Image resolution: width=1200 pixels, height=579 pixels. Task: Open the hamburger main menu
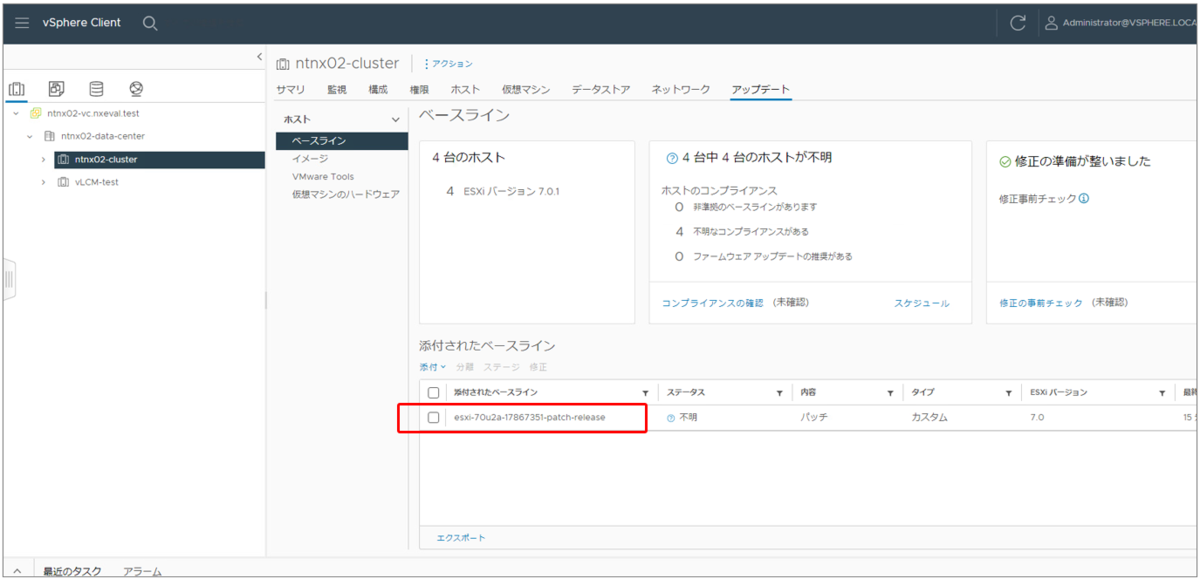click(22, 23)
